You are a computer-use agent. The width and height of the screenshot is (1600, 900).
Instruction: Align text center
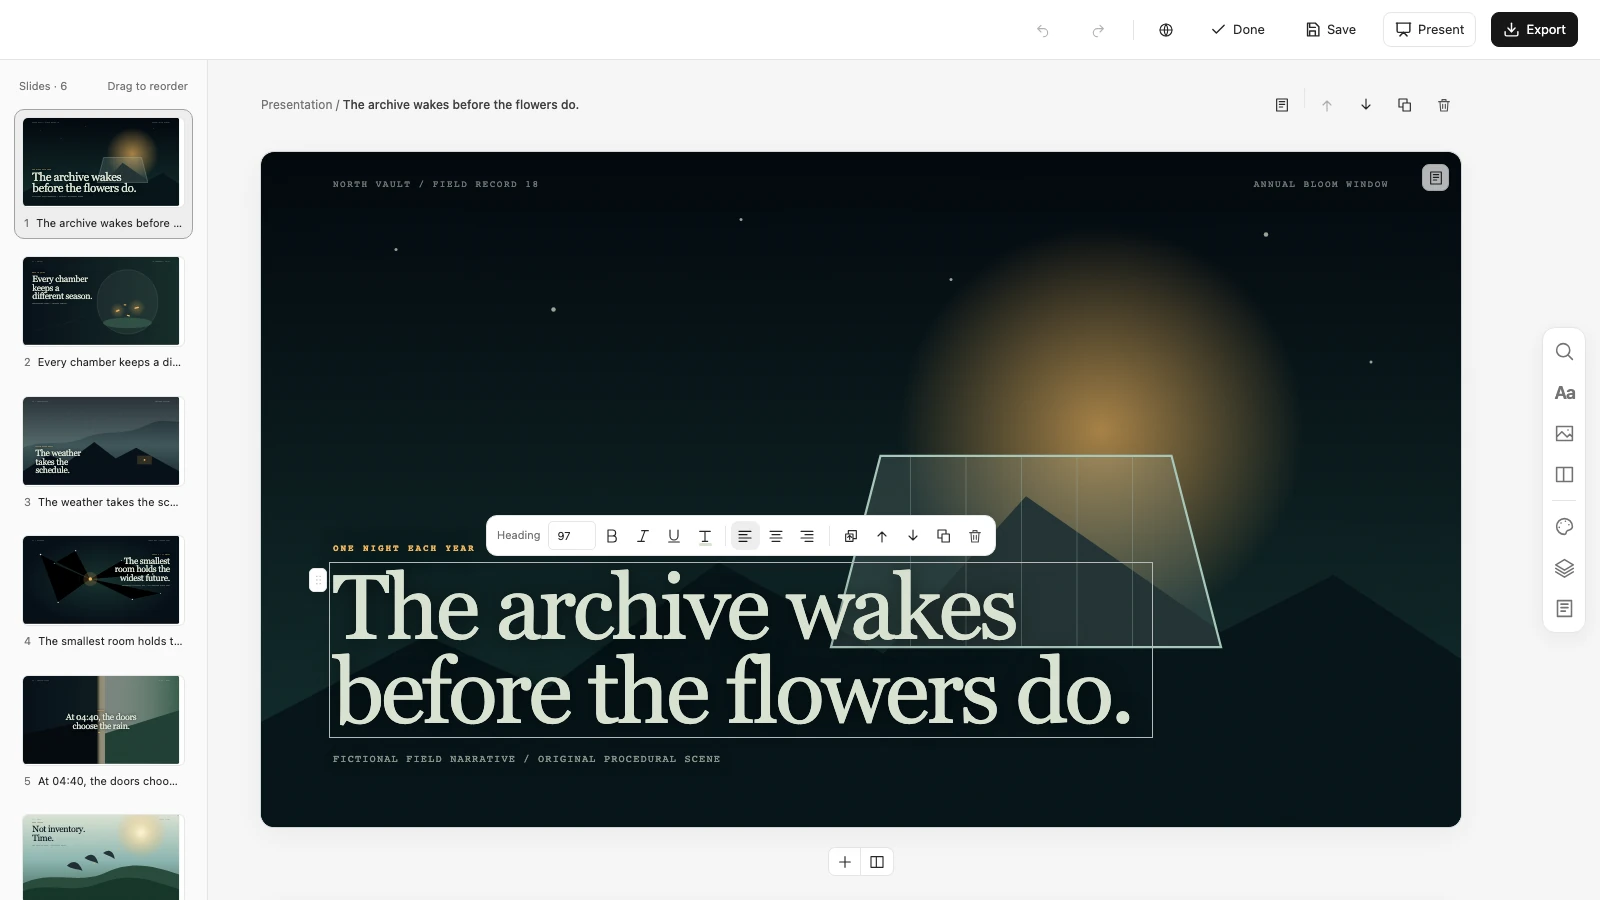776,536
